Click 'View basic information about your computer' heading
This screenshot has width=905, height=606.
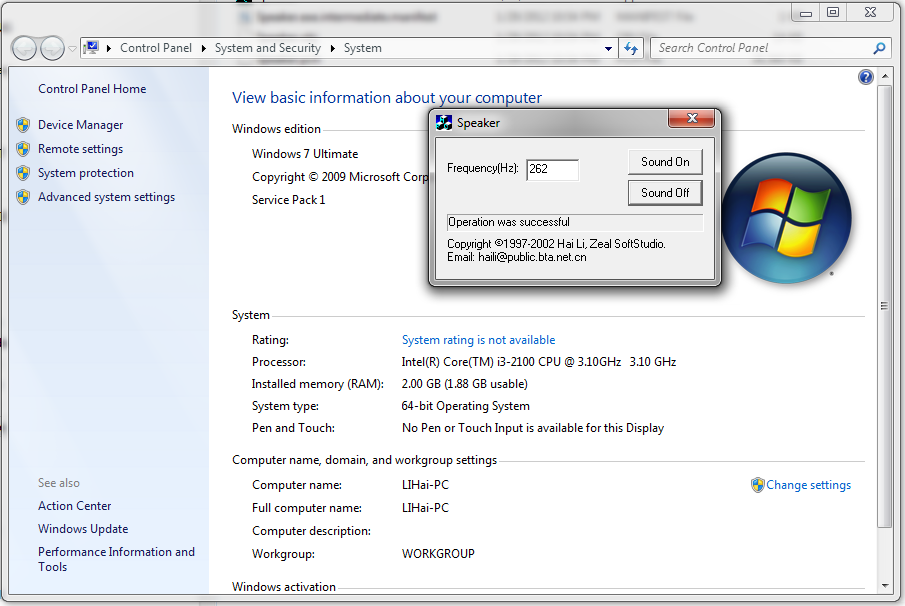point(387,98)
